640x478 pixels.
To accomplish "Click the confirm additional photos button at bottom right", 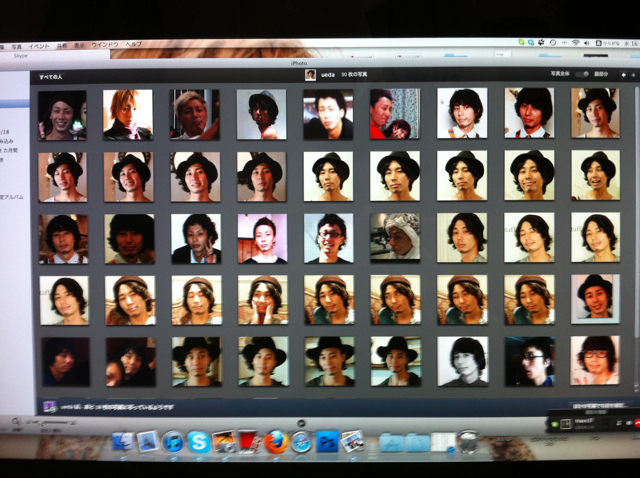I will 598,406.
